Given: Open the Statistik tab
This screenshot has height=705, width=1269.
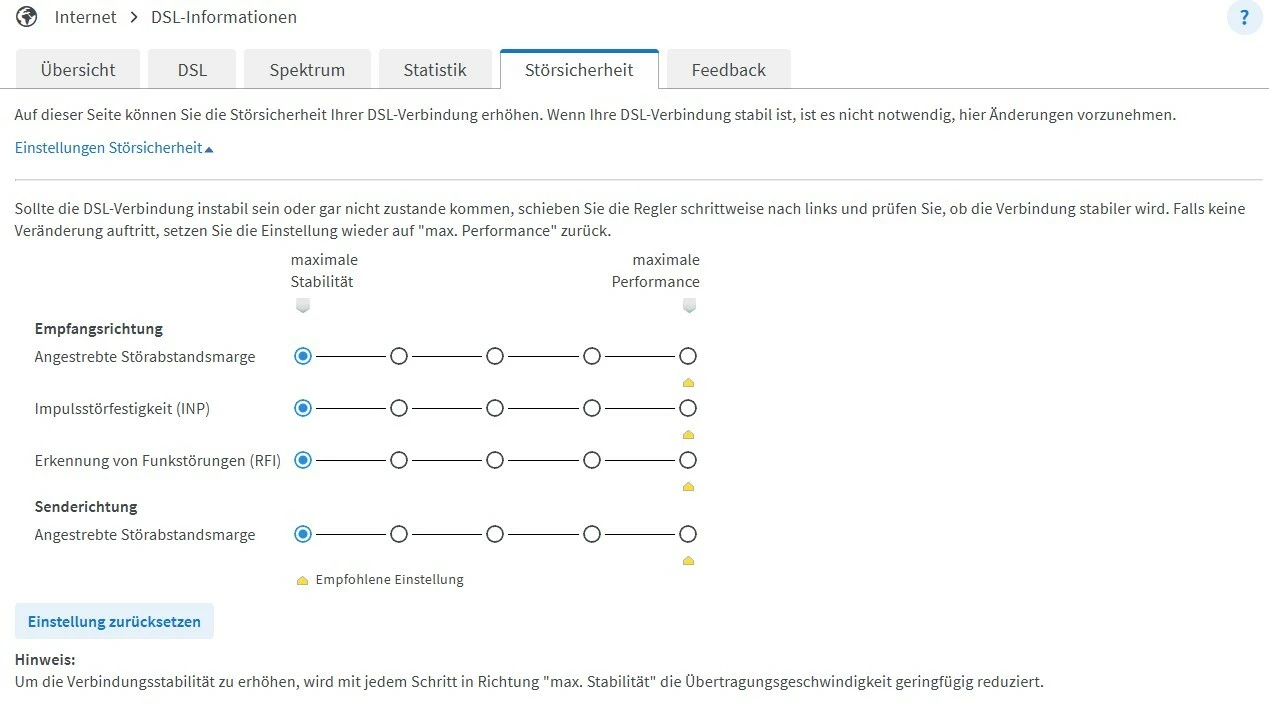Looking at the screenshot, I should pyautogui.click(x=435, y=70).
